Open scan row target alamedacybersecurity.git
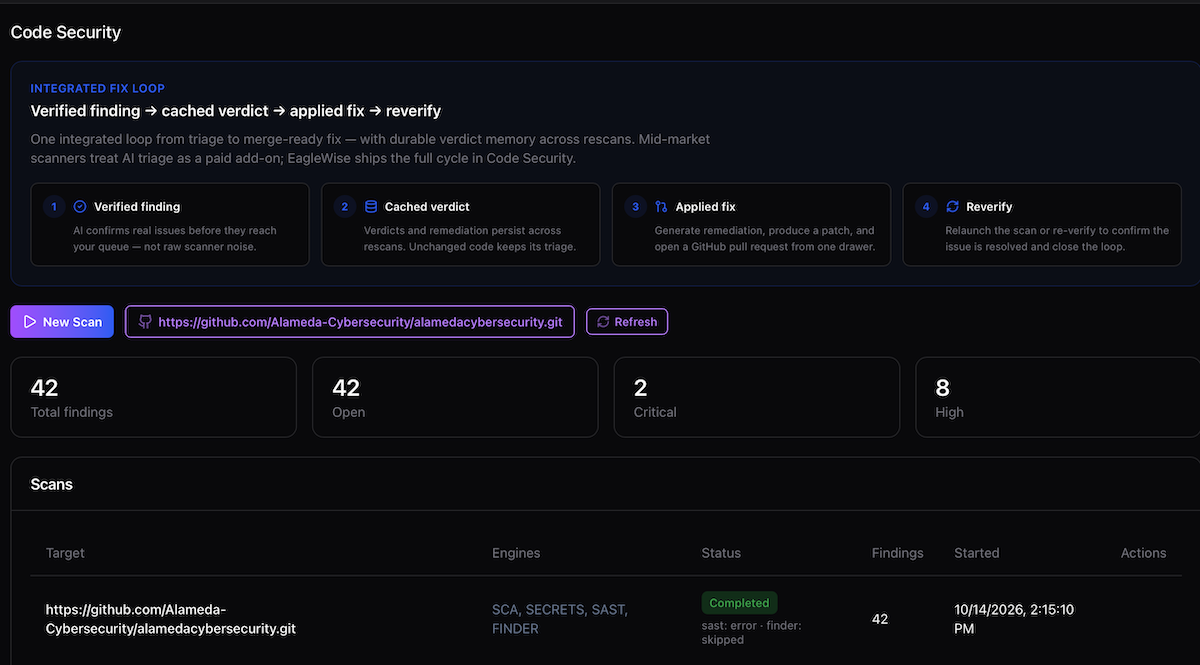 pyautogui.click(x=171, y=619)
